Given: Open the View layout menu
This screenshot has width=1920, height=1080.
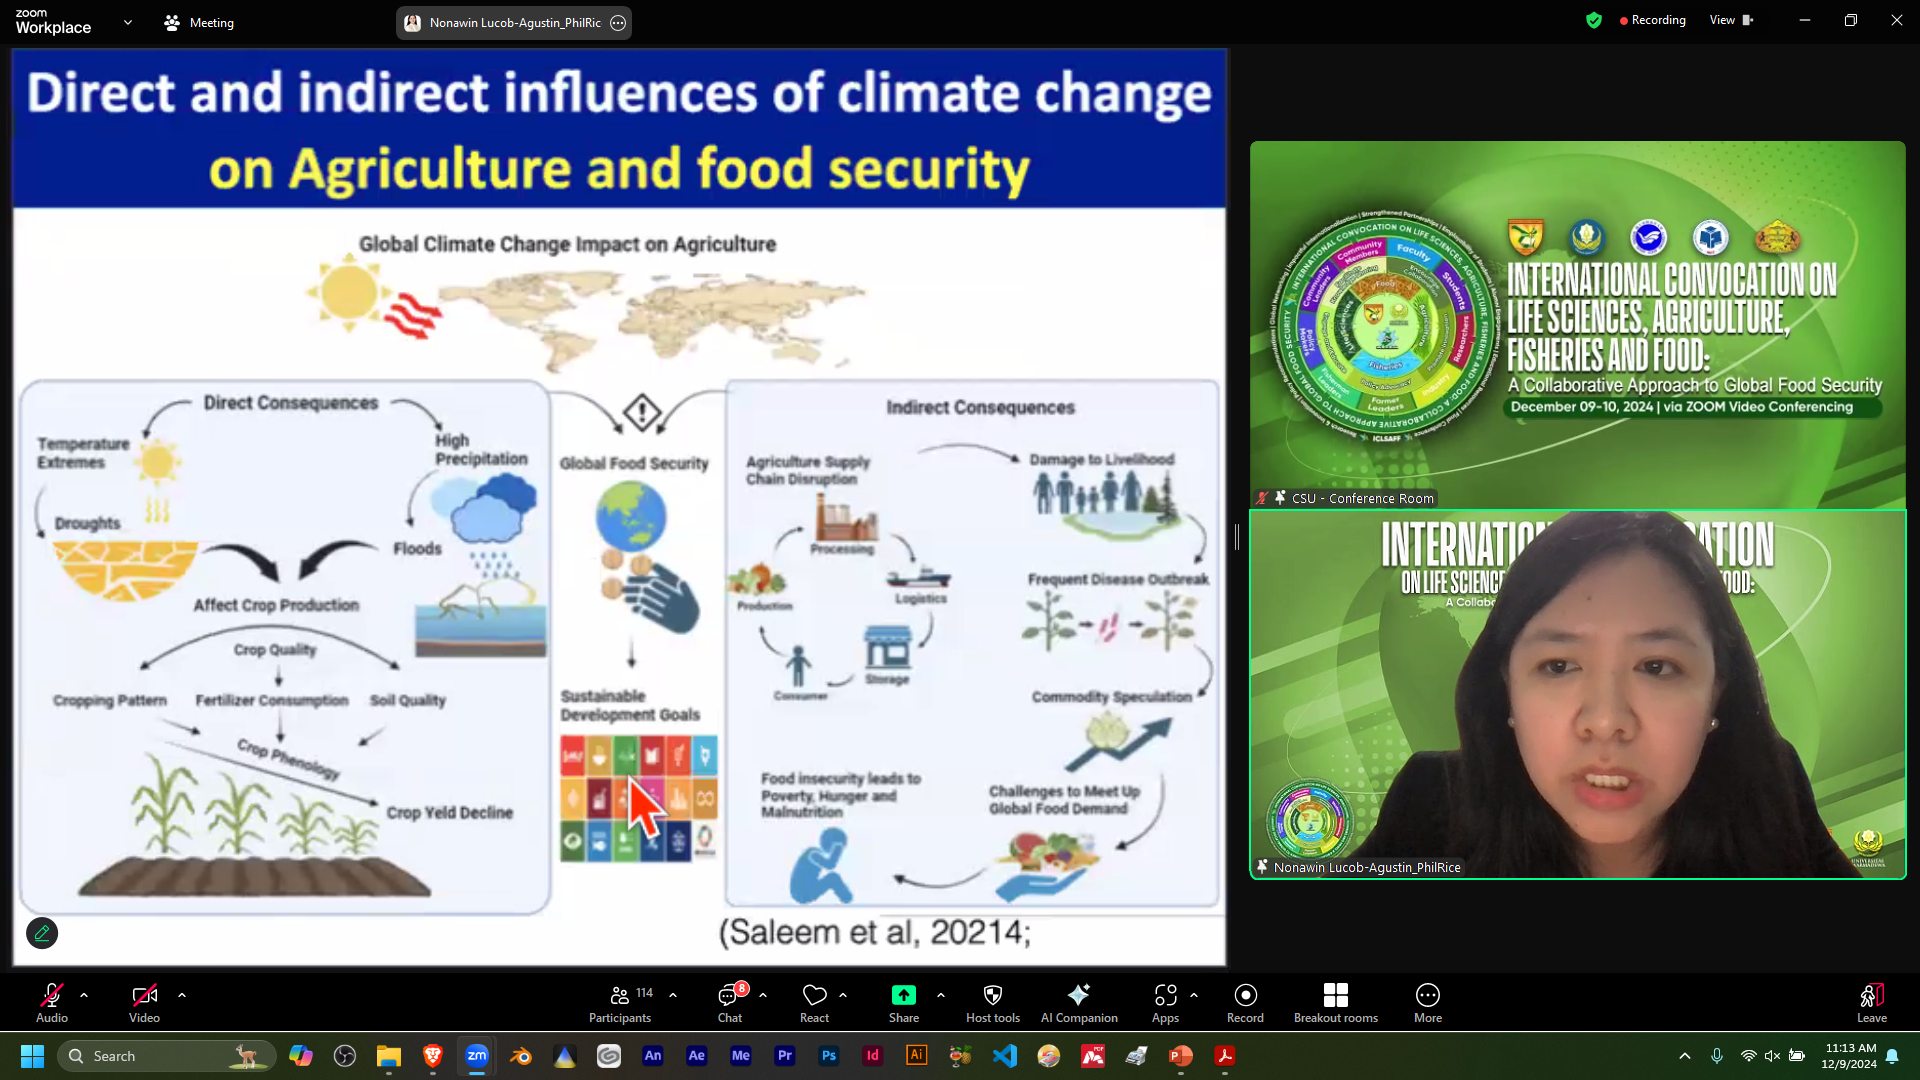Looking at the screenshot, I should click(1730, 20).
